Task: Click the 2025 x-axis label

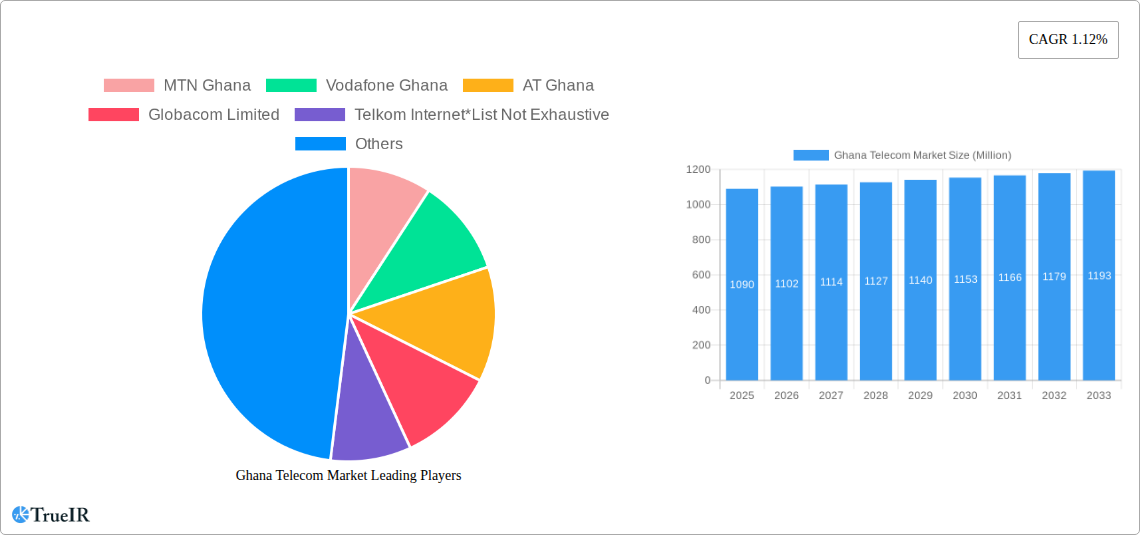Action: (x=742, y=395)
